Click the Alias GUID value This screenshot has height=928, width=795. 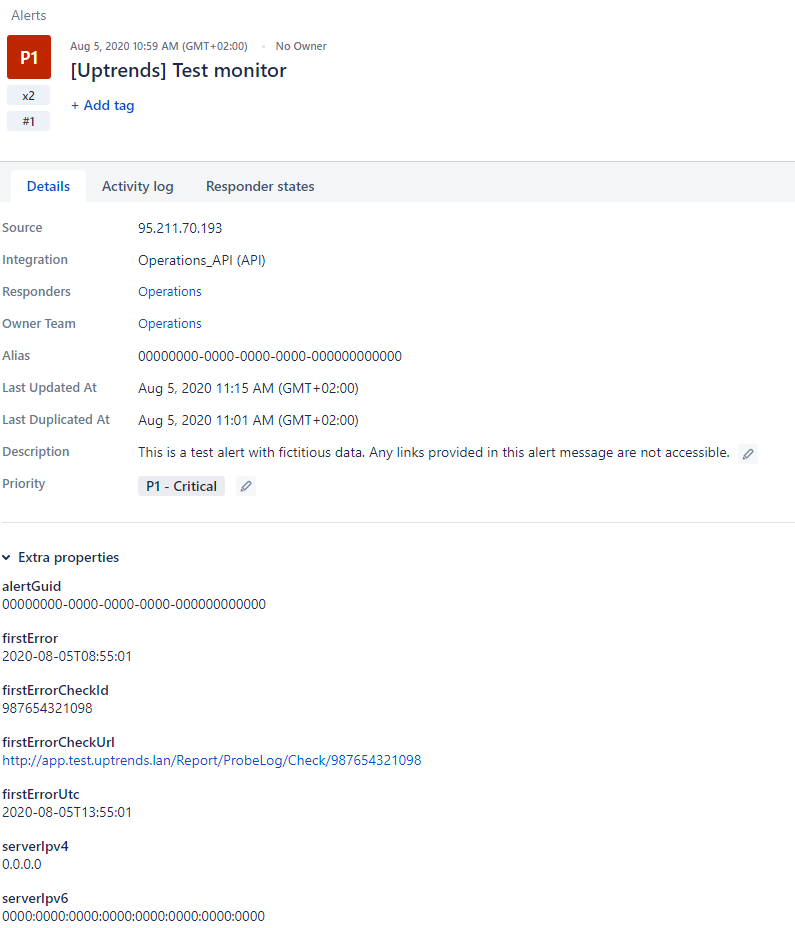tap(270, 356)
